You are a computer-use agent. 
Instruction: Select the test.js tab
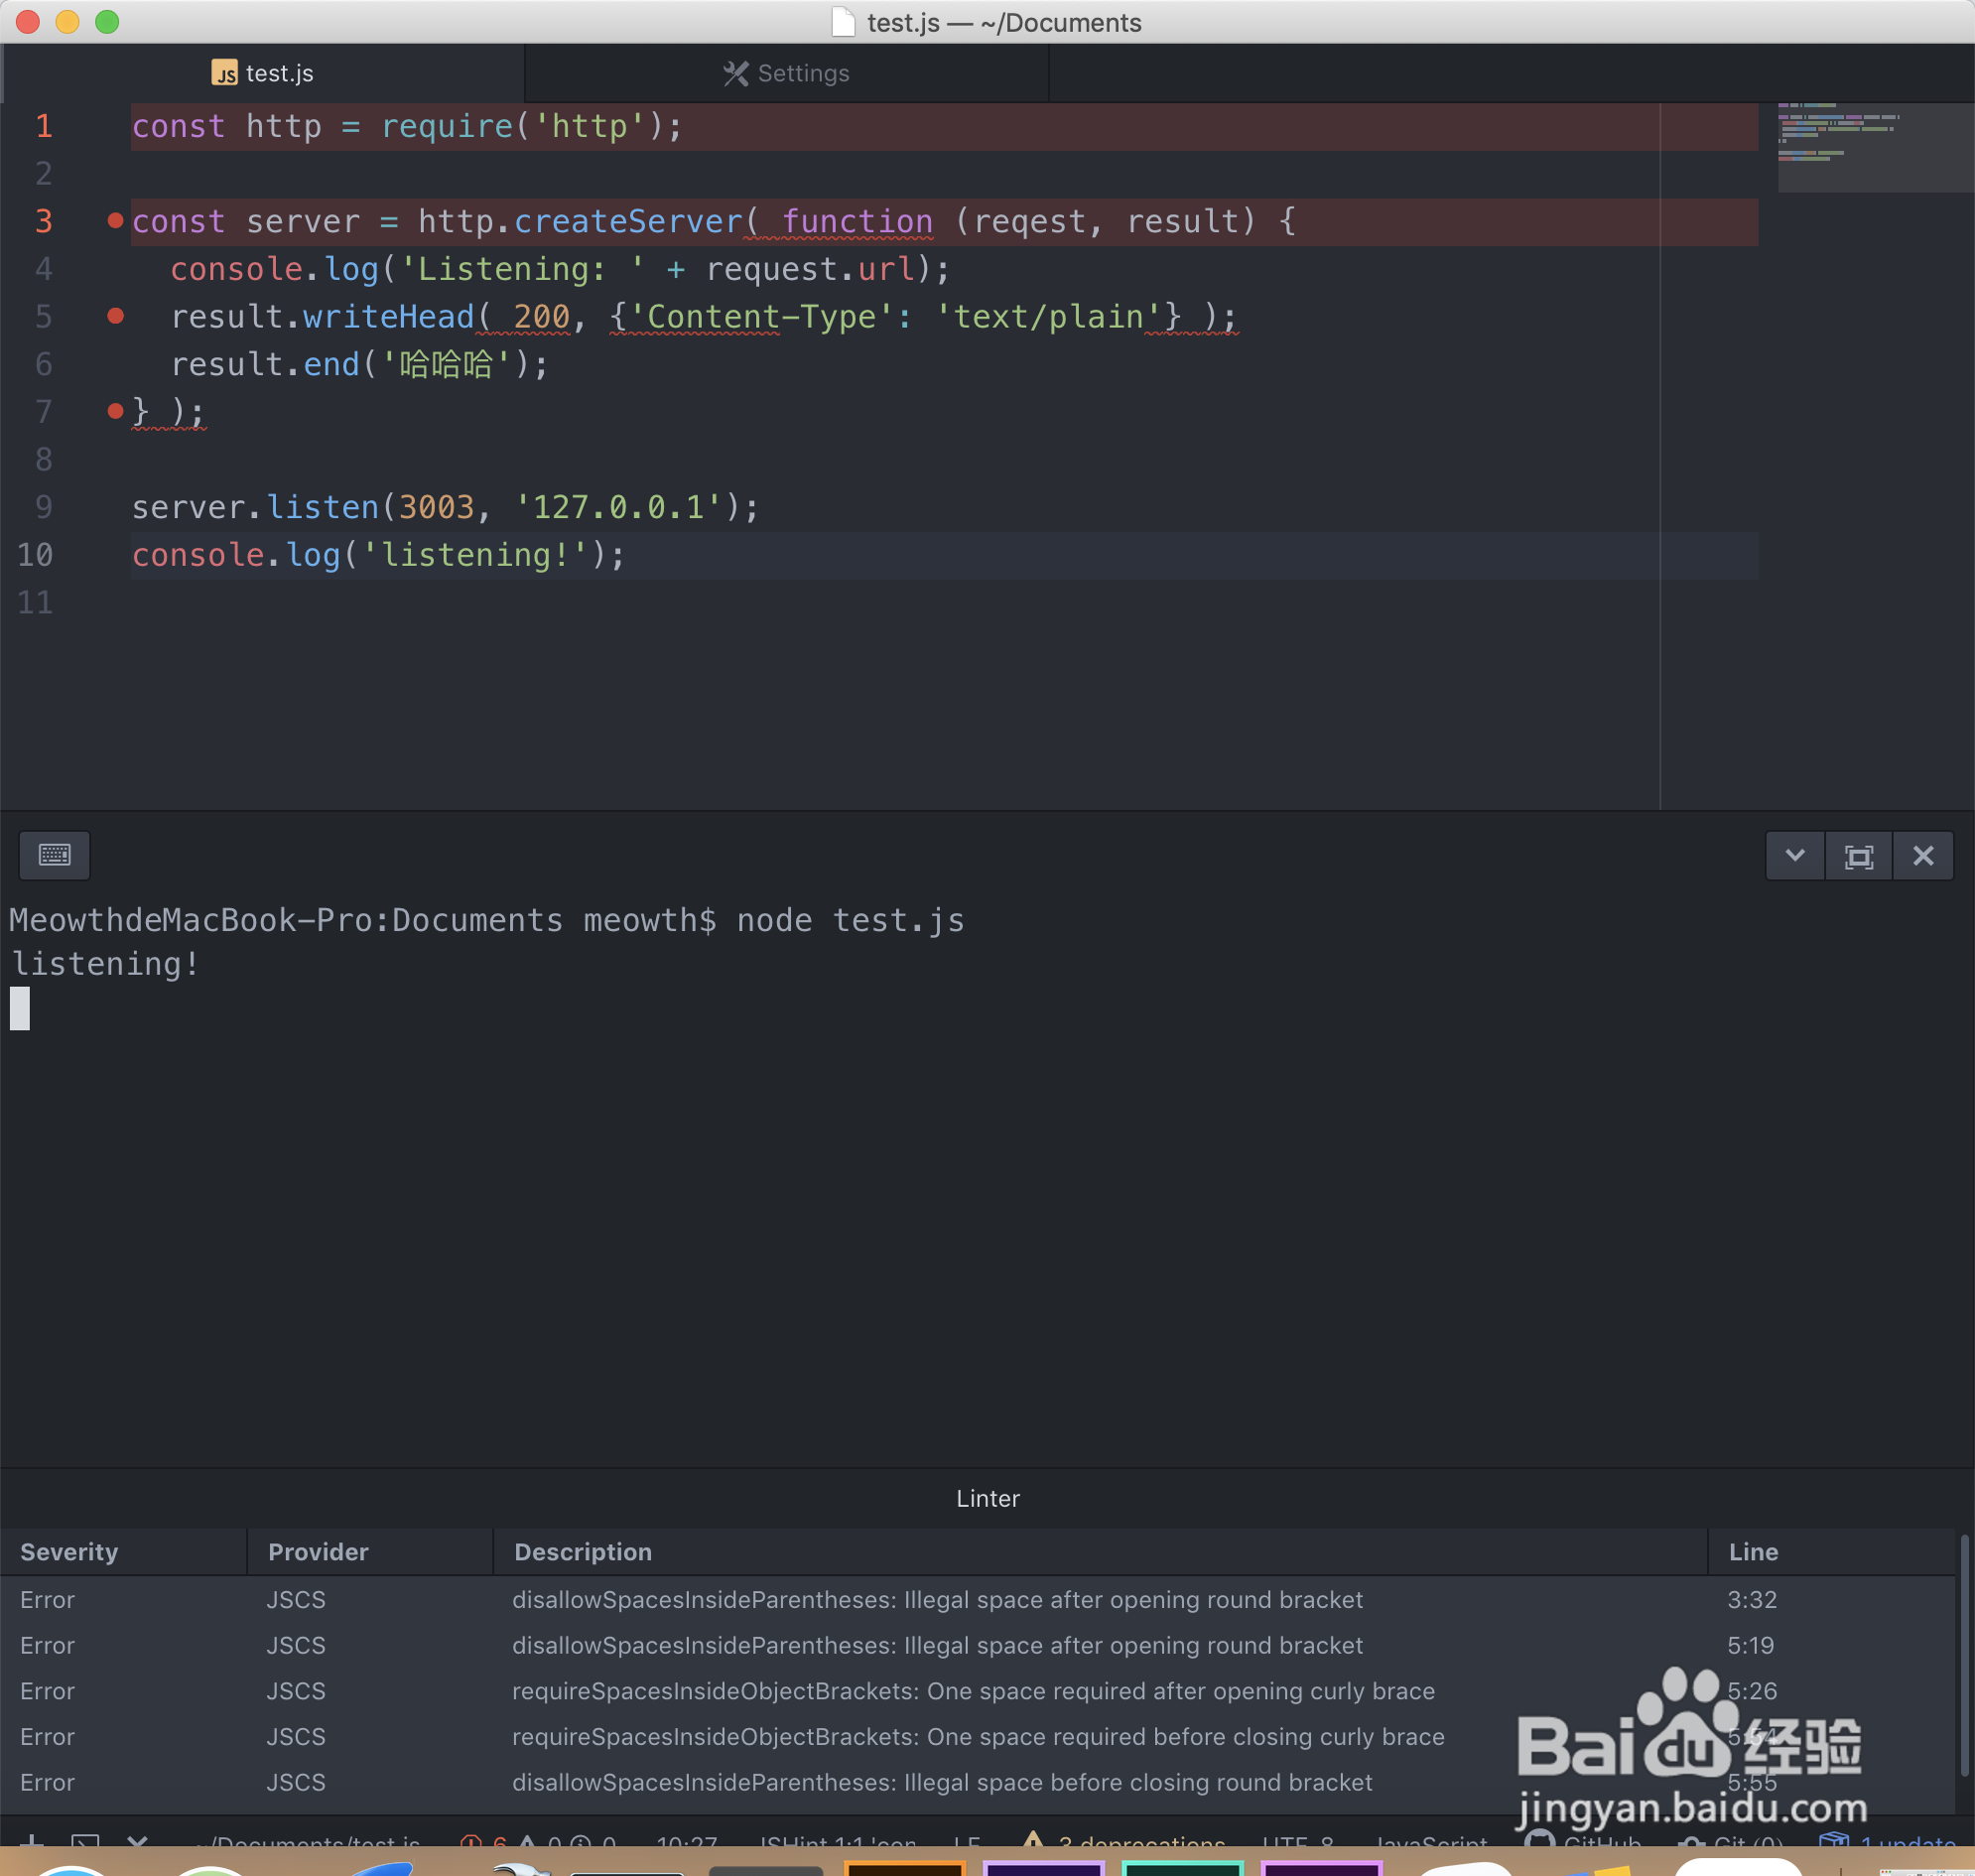[x=263, y=73]
